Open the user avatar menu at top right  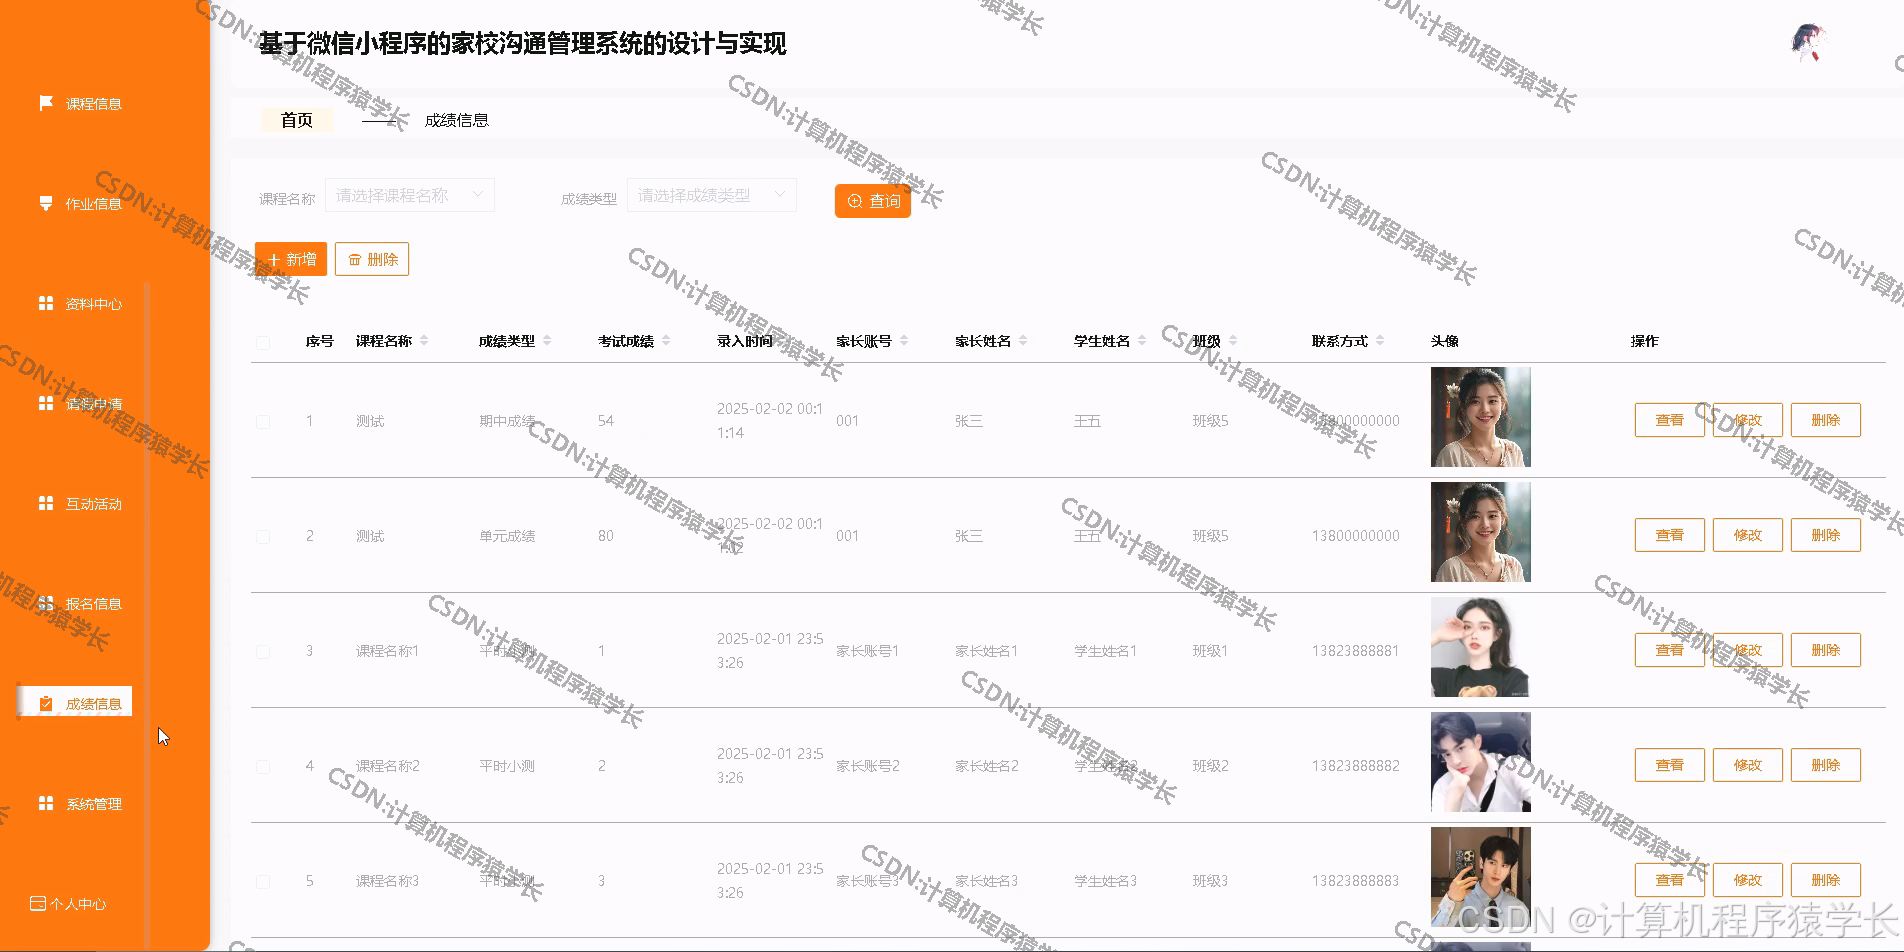(x=1807, y=44)
